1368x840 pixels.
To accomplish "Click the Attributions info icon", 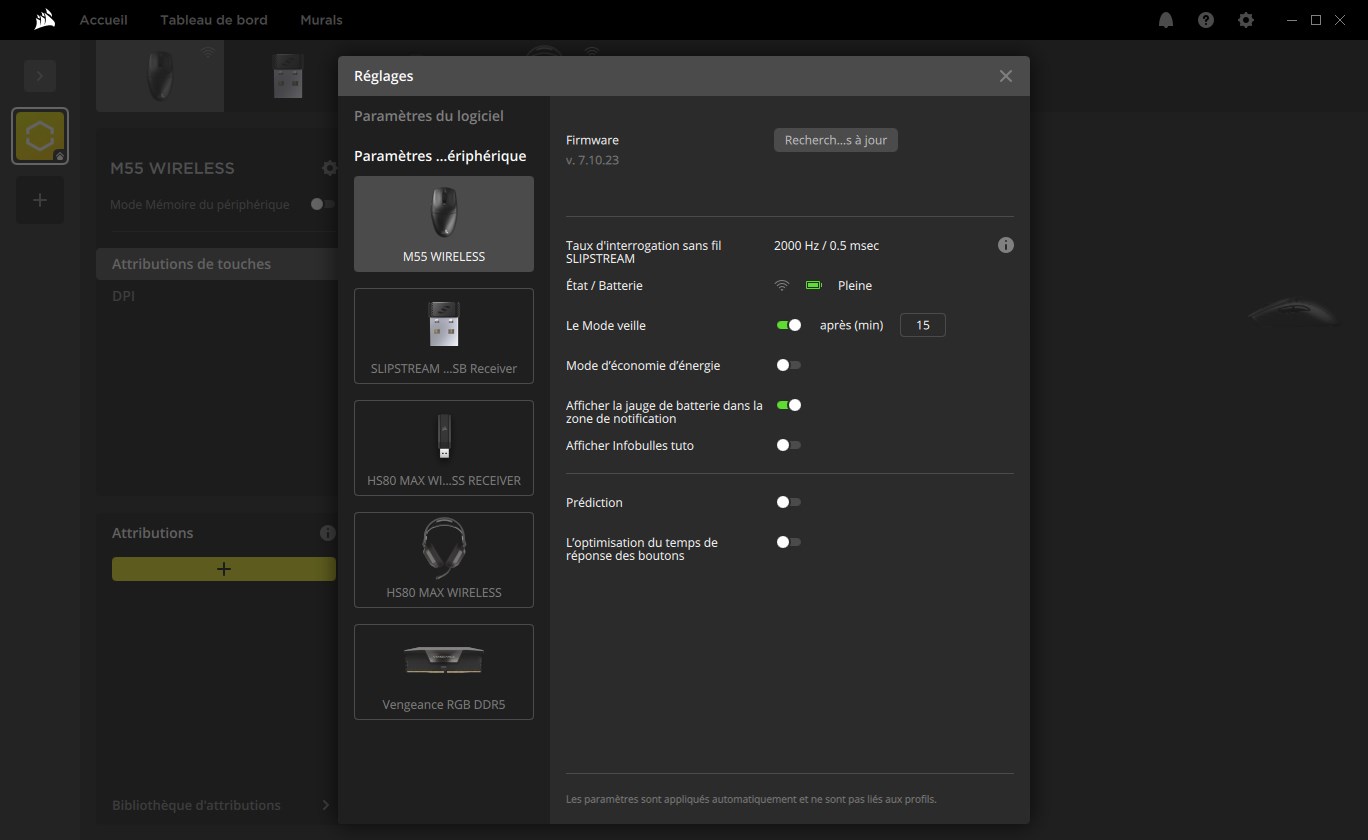I will [x=327, y=533].
